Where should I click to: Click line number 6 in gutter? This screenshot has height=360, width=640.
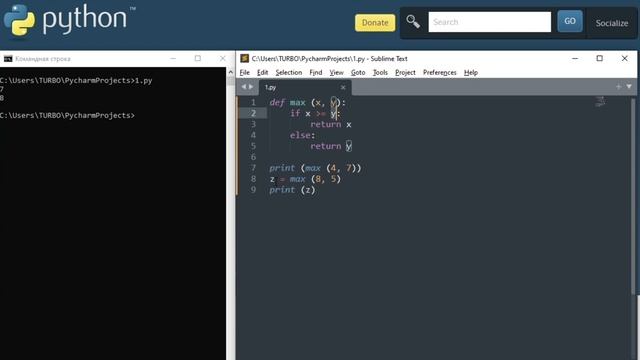pos(253,157)
